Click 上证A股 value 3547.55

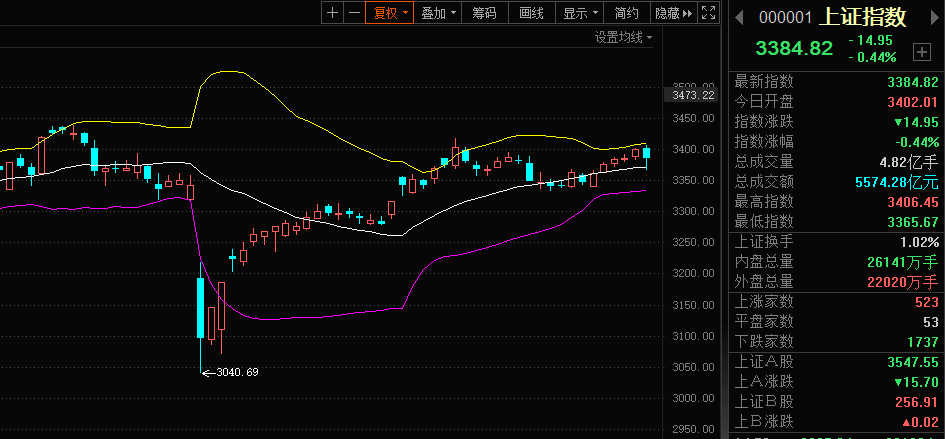click(912, 362)
